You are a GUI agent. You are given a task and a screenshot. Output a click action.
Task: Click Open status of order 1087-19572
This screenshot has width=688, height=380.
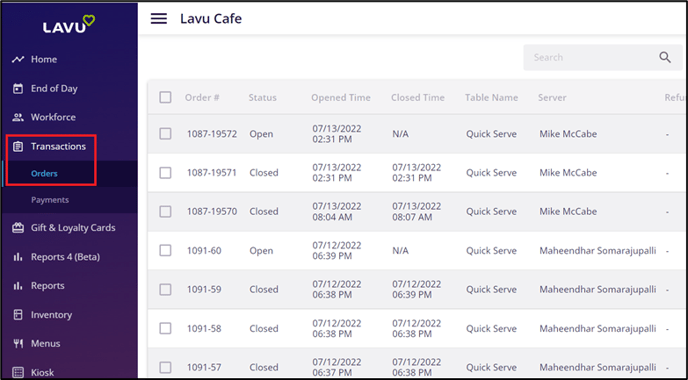261,134
